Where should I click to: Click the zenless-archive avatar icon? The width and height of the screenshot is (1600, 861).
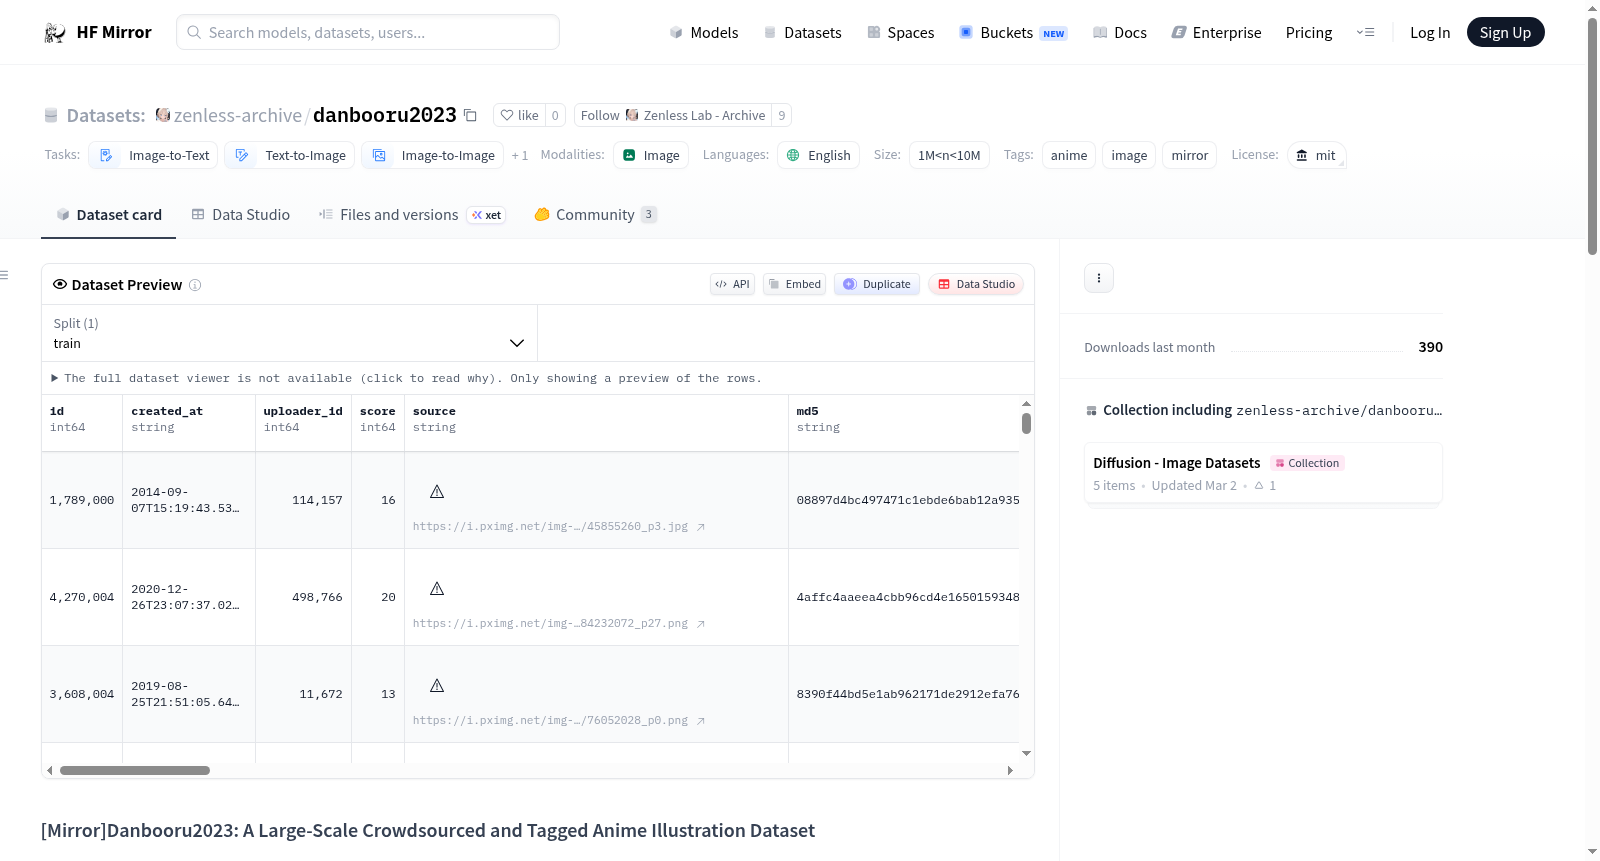tap(163, 115)
